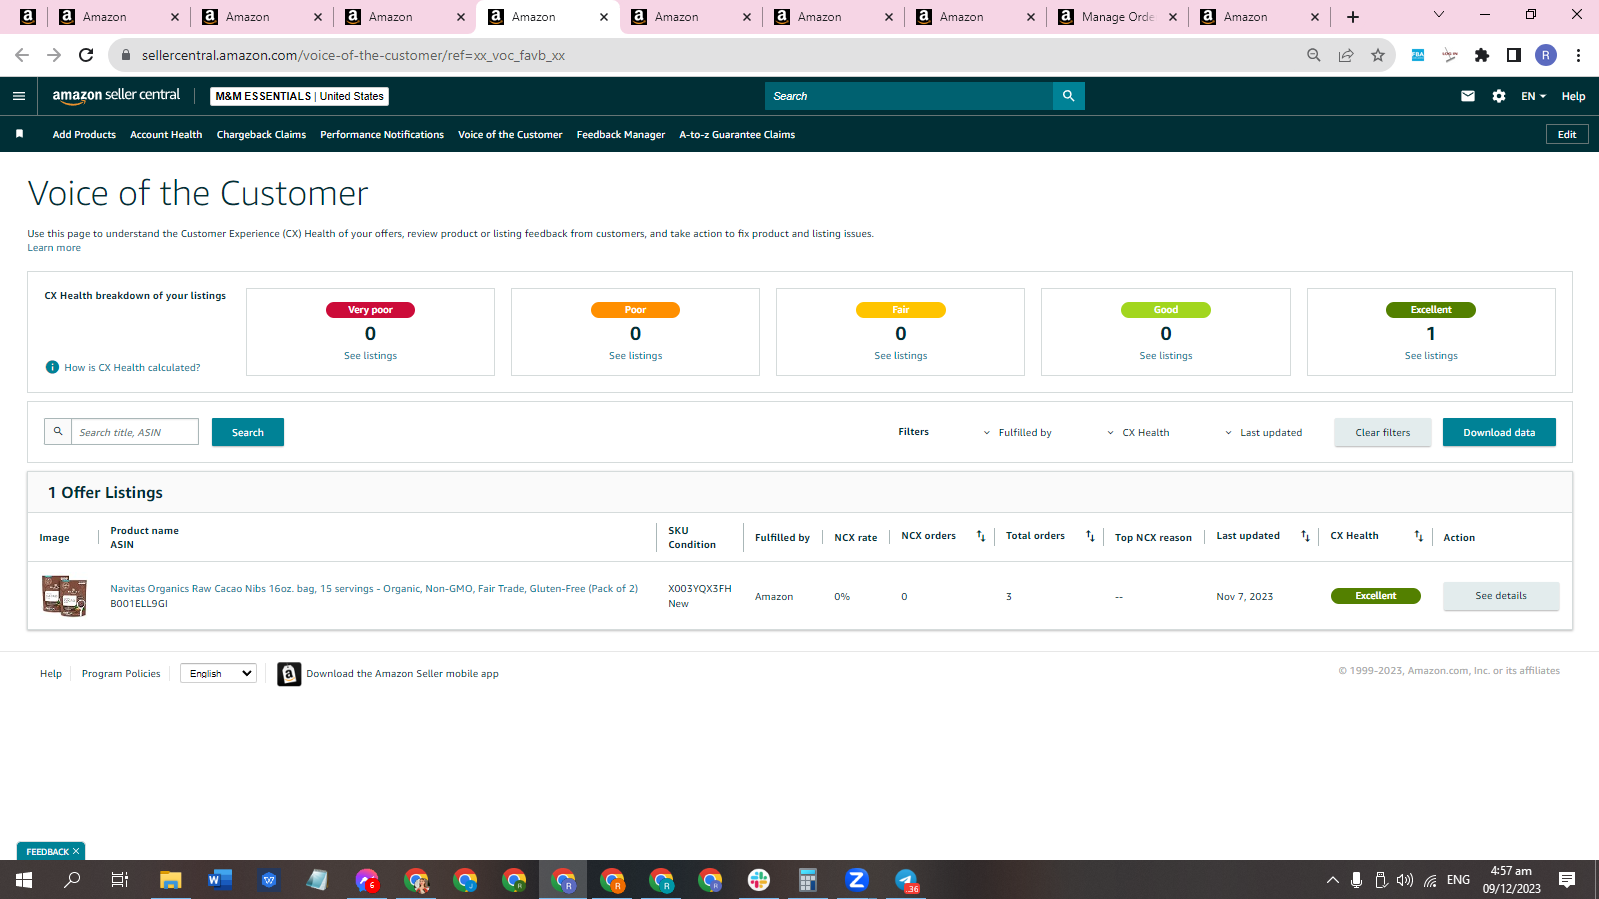The image size is (1599, 899).
Task: Expand the CX Health filter dropdown
Action: click(1138, 433)
